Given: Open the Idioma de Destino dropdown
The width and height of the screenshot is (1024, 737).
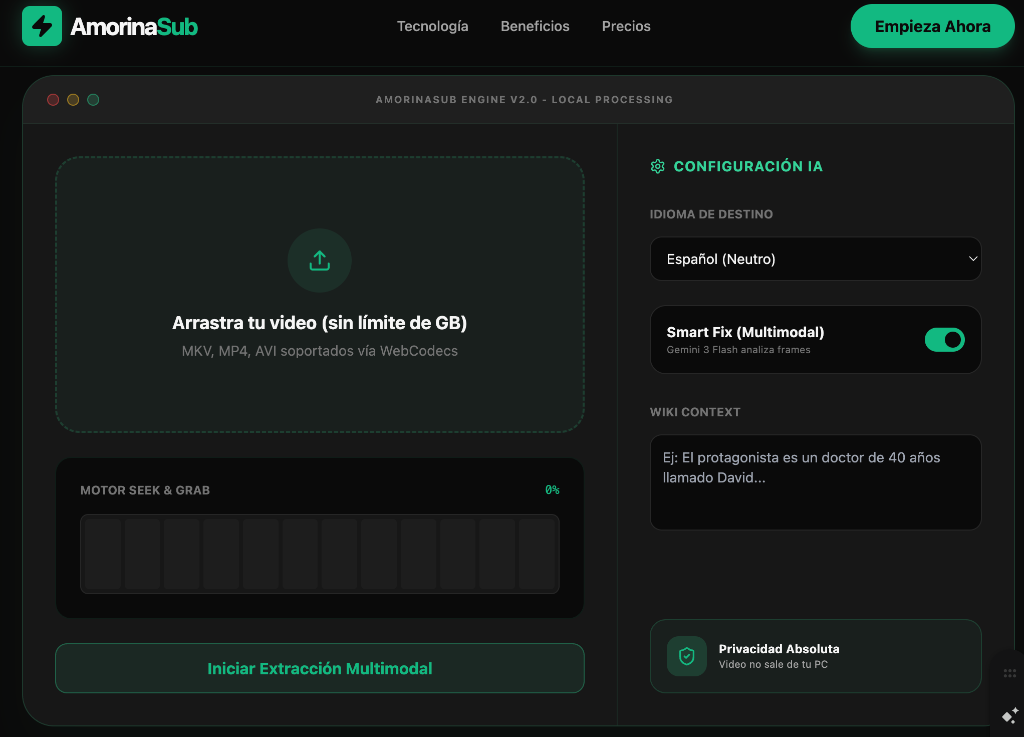Looking at the screenshot, I should pyautogui.click(x=815, y=259).
